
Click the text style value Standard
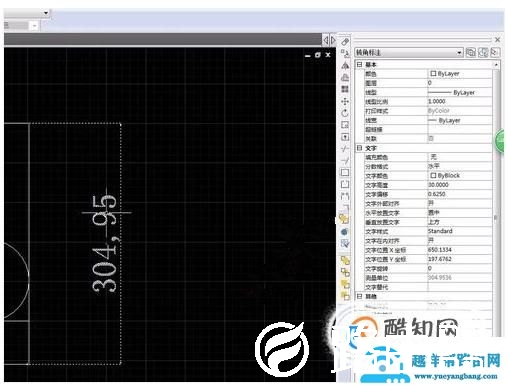point(440,231)
